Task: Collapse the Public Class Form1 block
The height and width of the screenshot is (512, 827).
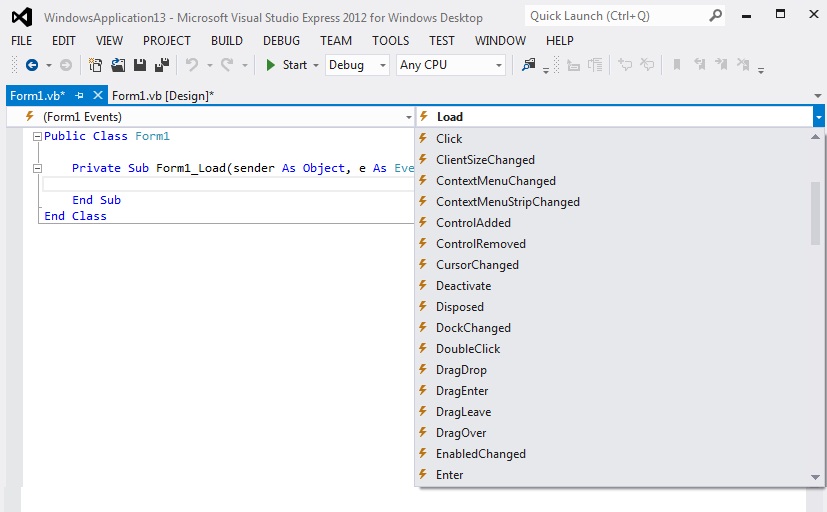Action: [37, 137]
